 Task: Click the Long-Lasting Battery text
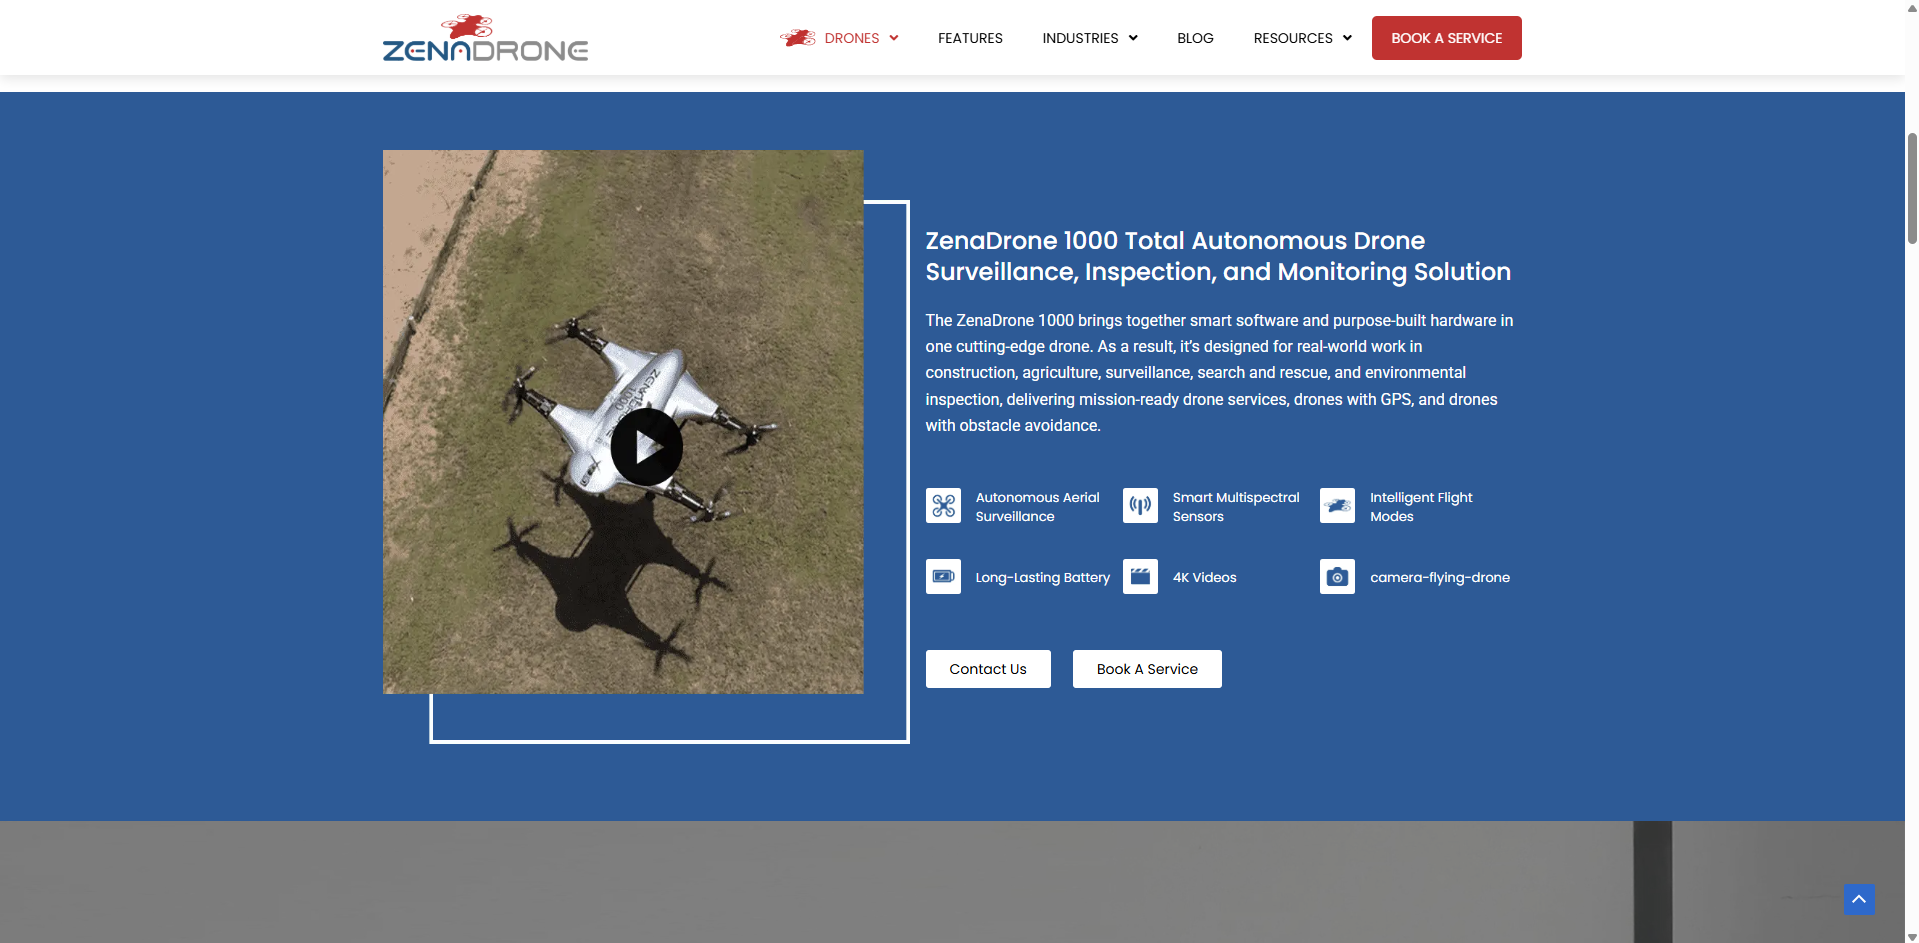pyautogui.click(x=1042, y=577)
